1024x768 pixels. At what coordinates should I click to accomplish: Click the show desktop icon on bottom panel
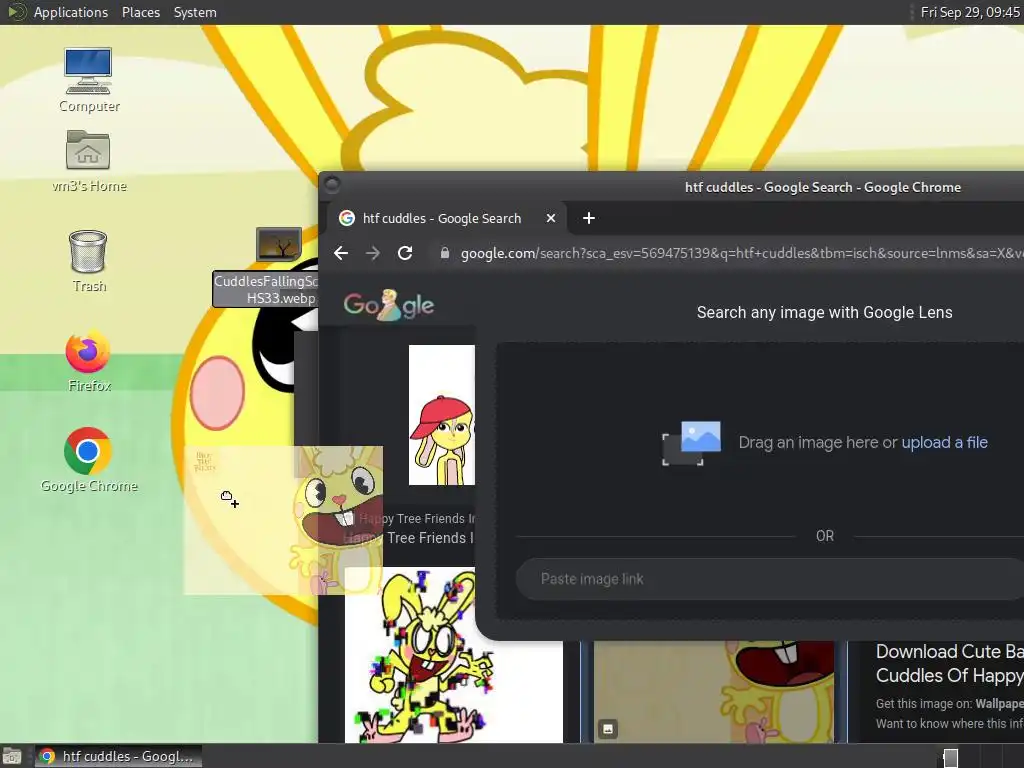tap(12, 756)
